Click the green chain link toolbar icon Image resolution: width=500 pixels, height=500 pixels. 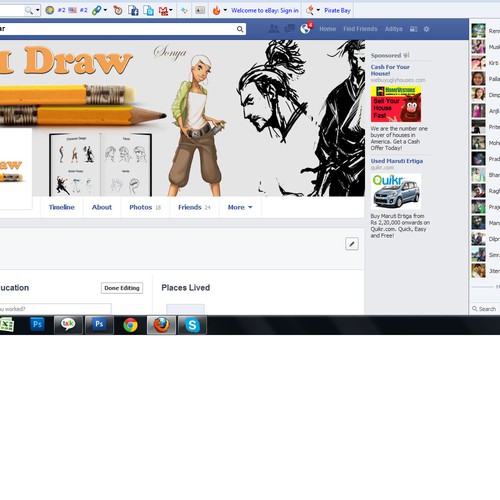click(97, 10)
